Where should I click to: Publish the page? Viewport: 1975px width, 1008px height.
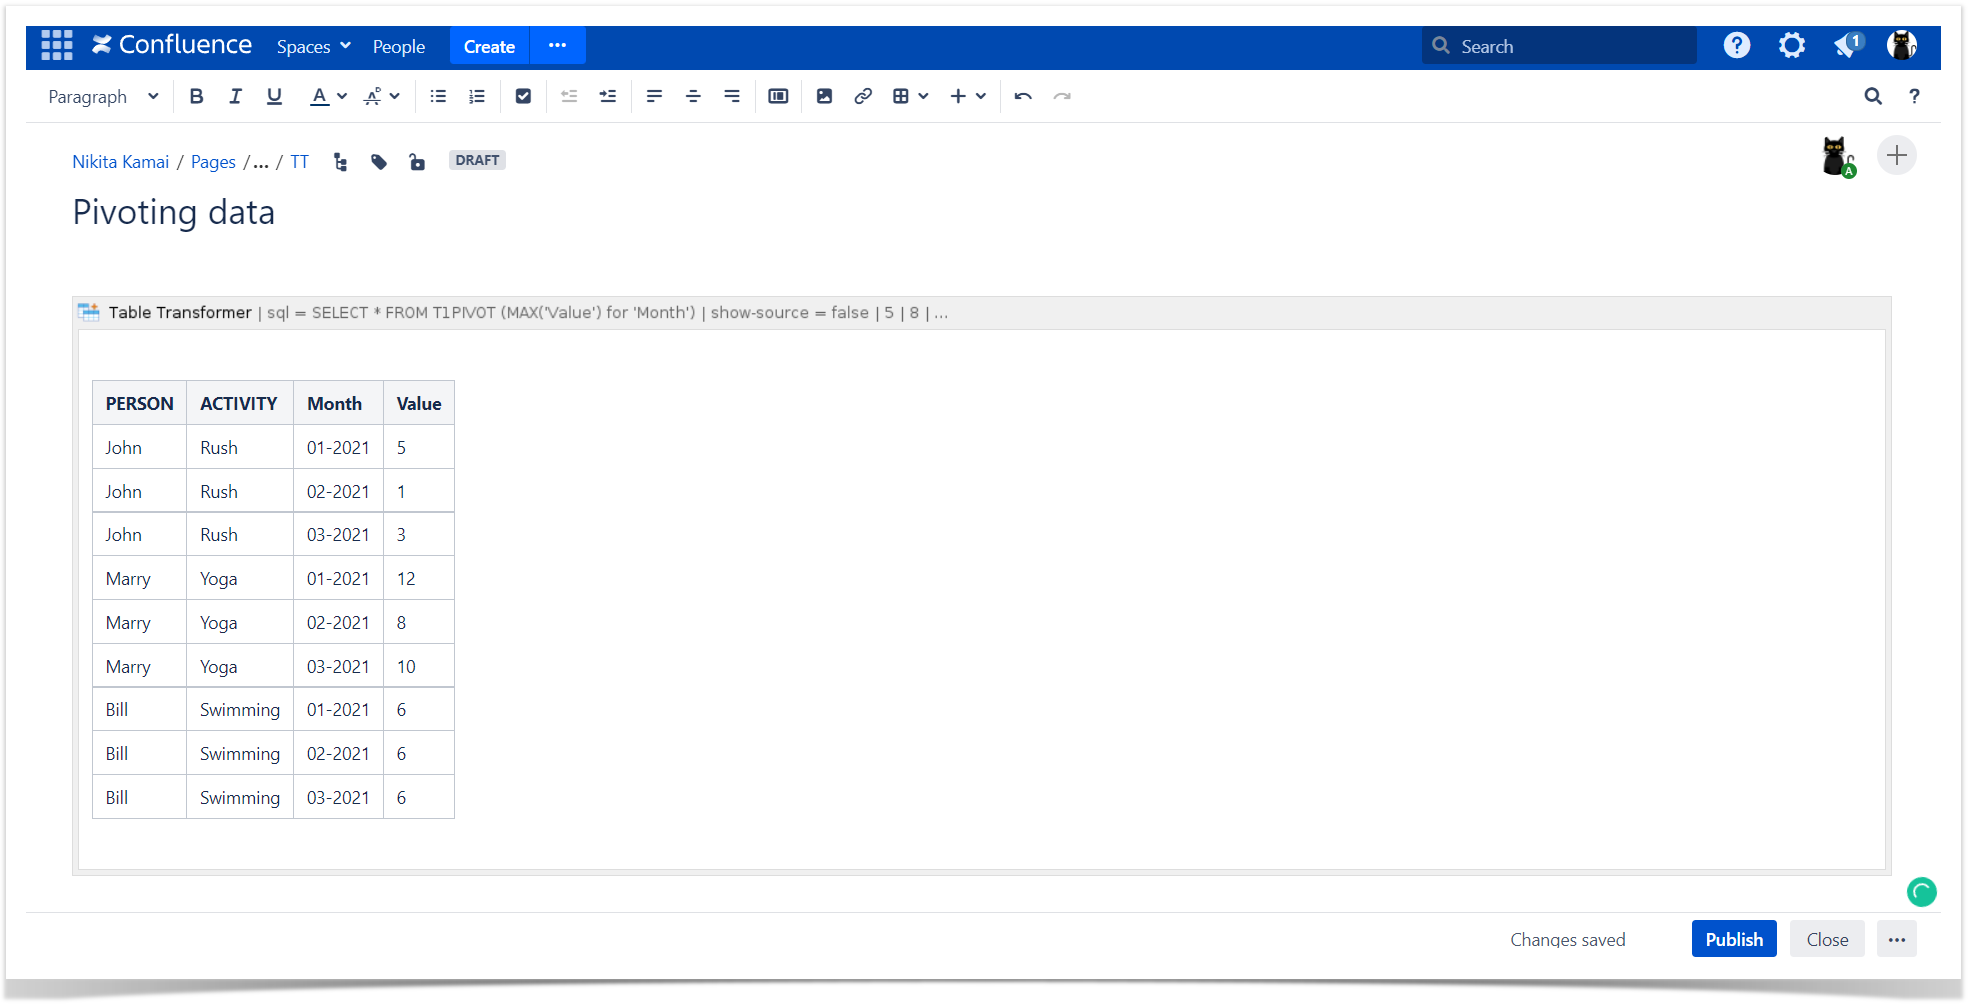(1733, 939)
